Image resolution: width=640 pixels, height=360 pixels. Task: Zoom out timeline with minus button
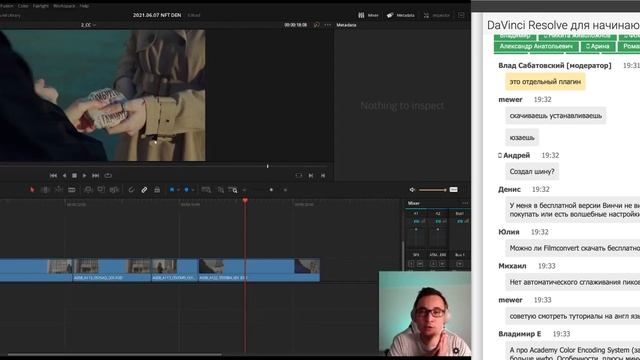pyautogui.click(x=244, y=190)
